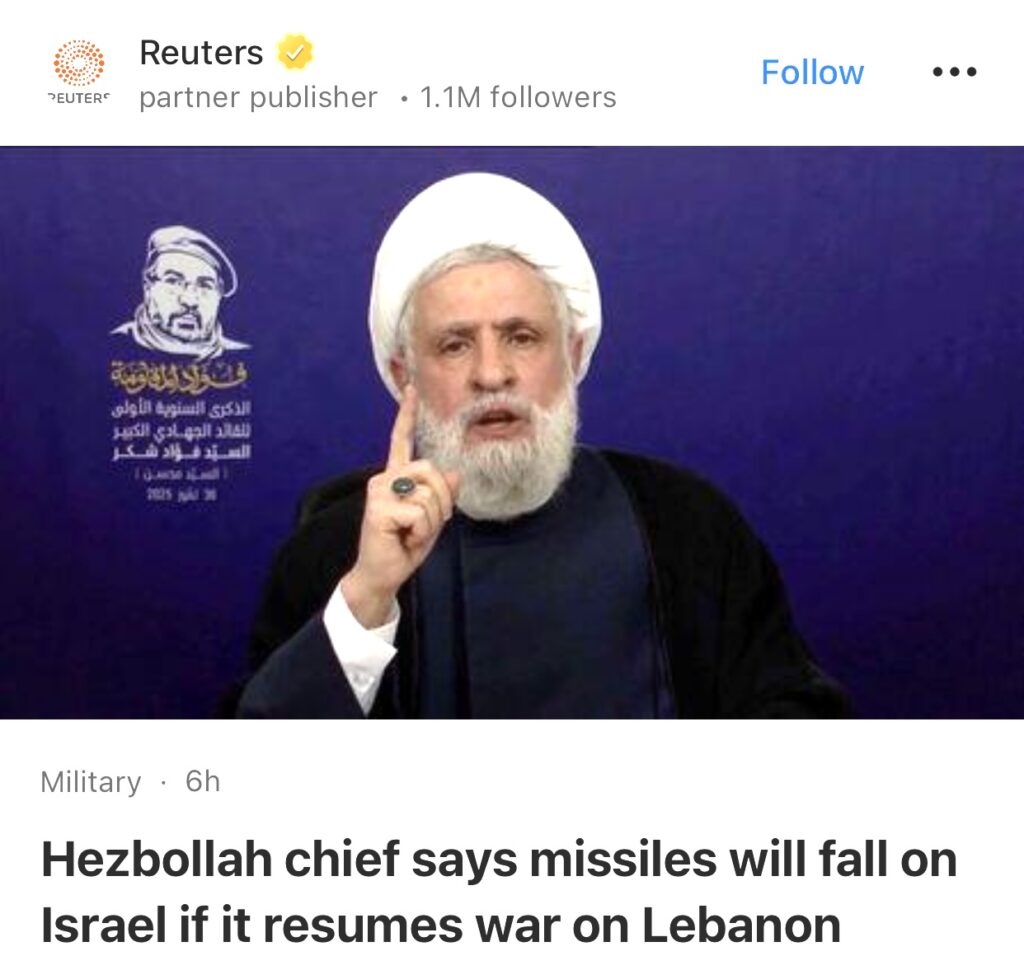Click the REUTERS wordmark under the logo
The width and height of the screenshot is (1024, 970).
tap(78, 98)
